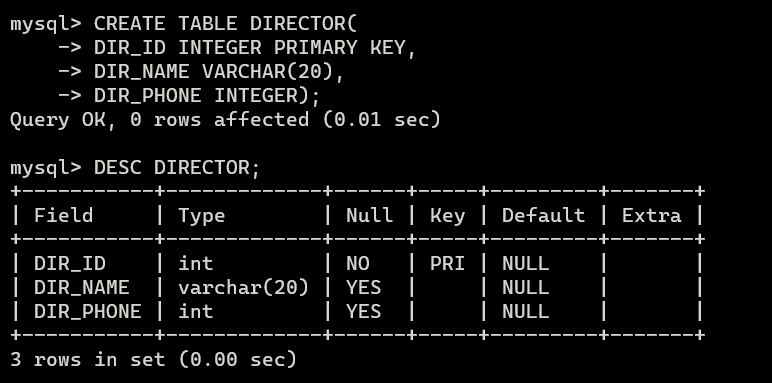Click the DIR_ID cell in the table
The image size is (772, 383).
[70, 264]
